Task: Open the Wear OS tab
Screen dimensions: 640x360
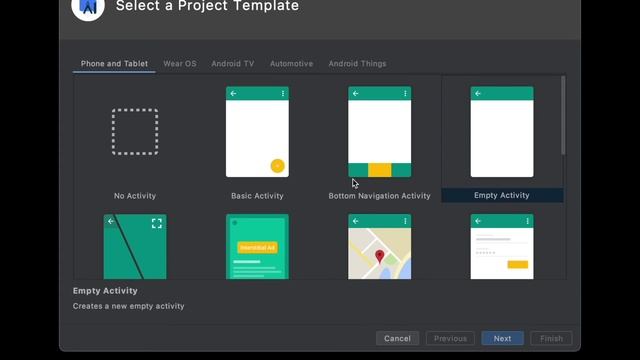Action: pyautogui.click(x=180, y=64)
